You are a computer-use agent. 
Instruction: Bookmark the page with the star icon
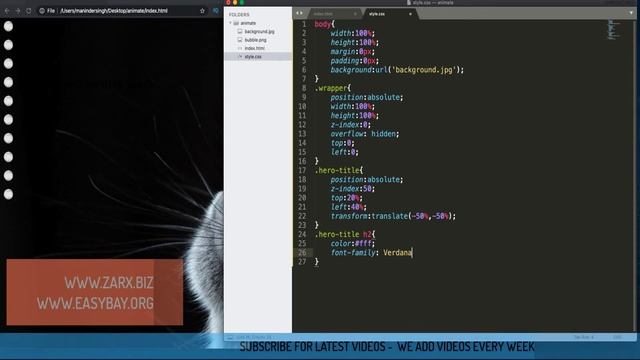point(202,11)
